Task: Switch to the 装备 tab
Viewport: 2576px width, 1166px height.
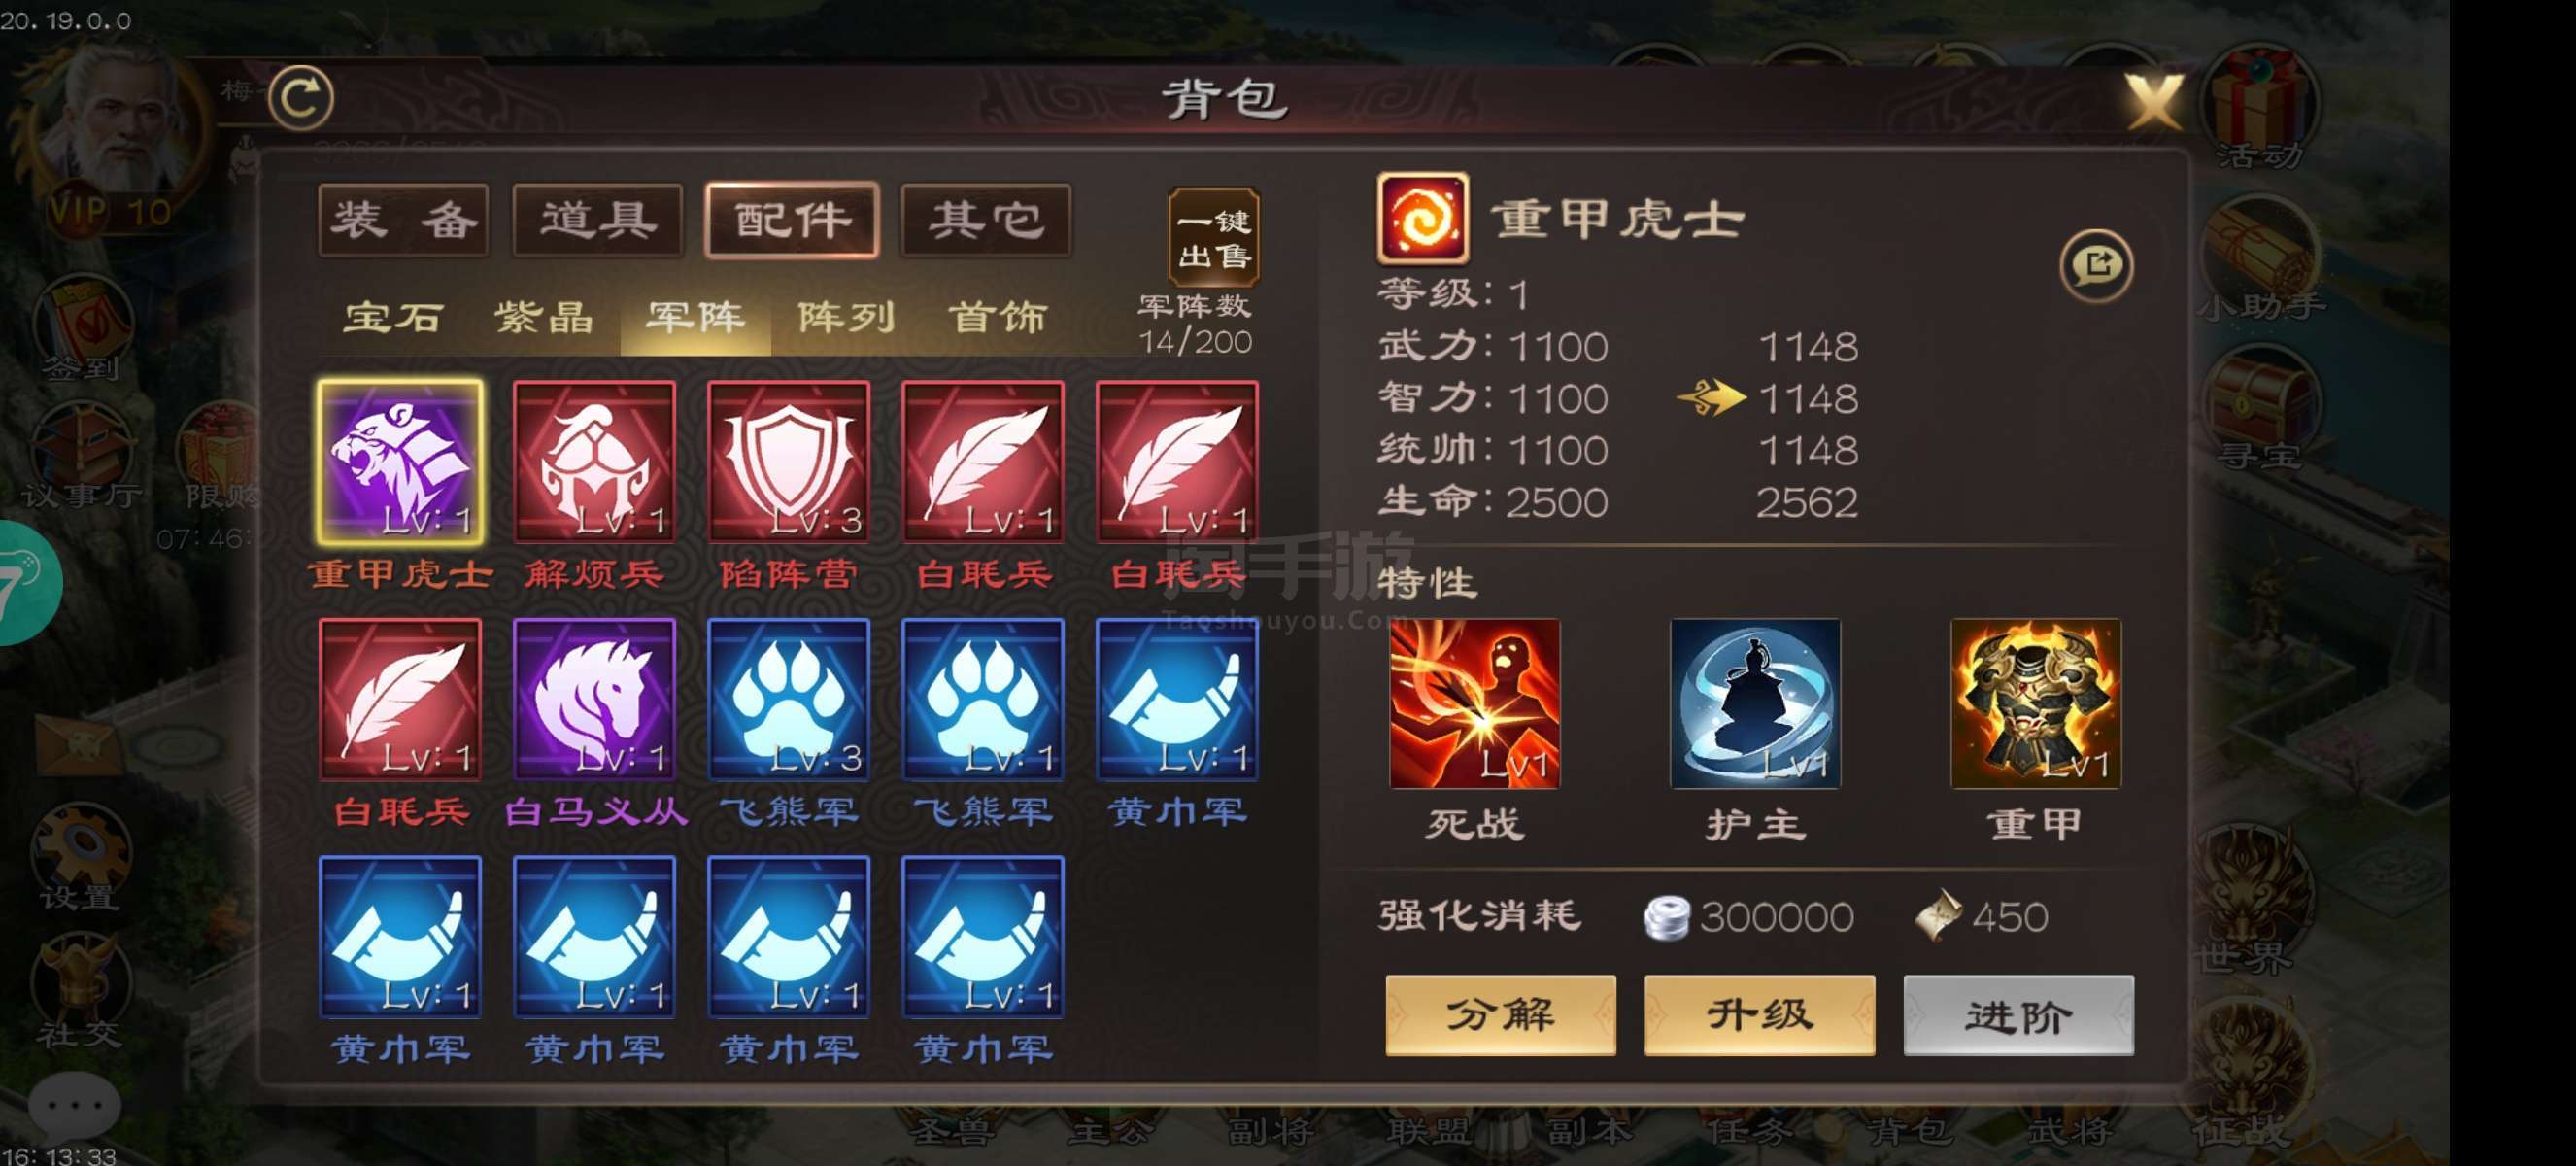Action: click(403, 220)
